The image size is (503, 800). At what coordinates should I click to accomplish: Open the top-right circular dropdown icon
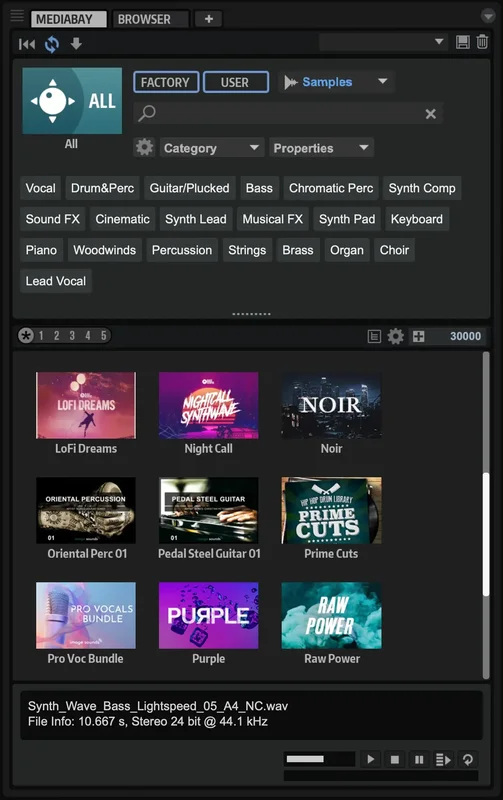click(x=488, y=16)
